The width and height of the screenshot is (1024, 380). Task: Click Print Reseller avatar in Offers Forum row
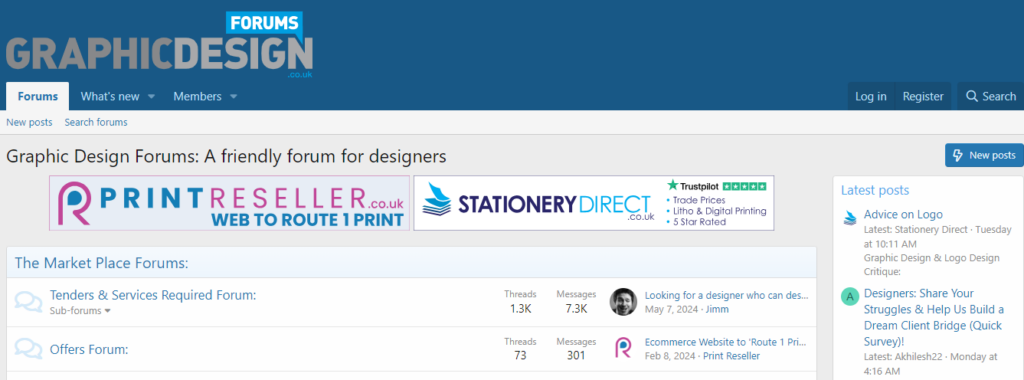click(x=623, y=348)
